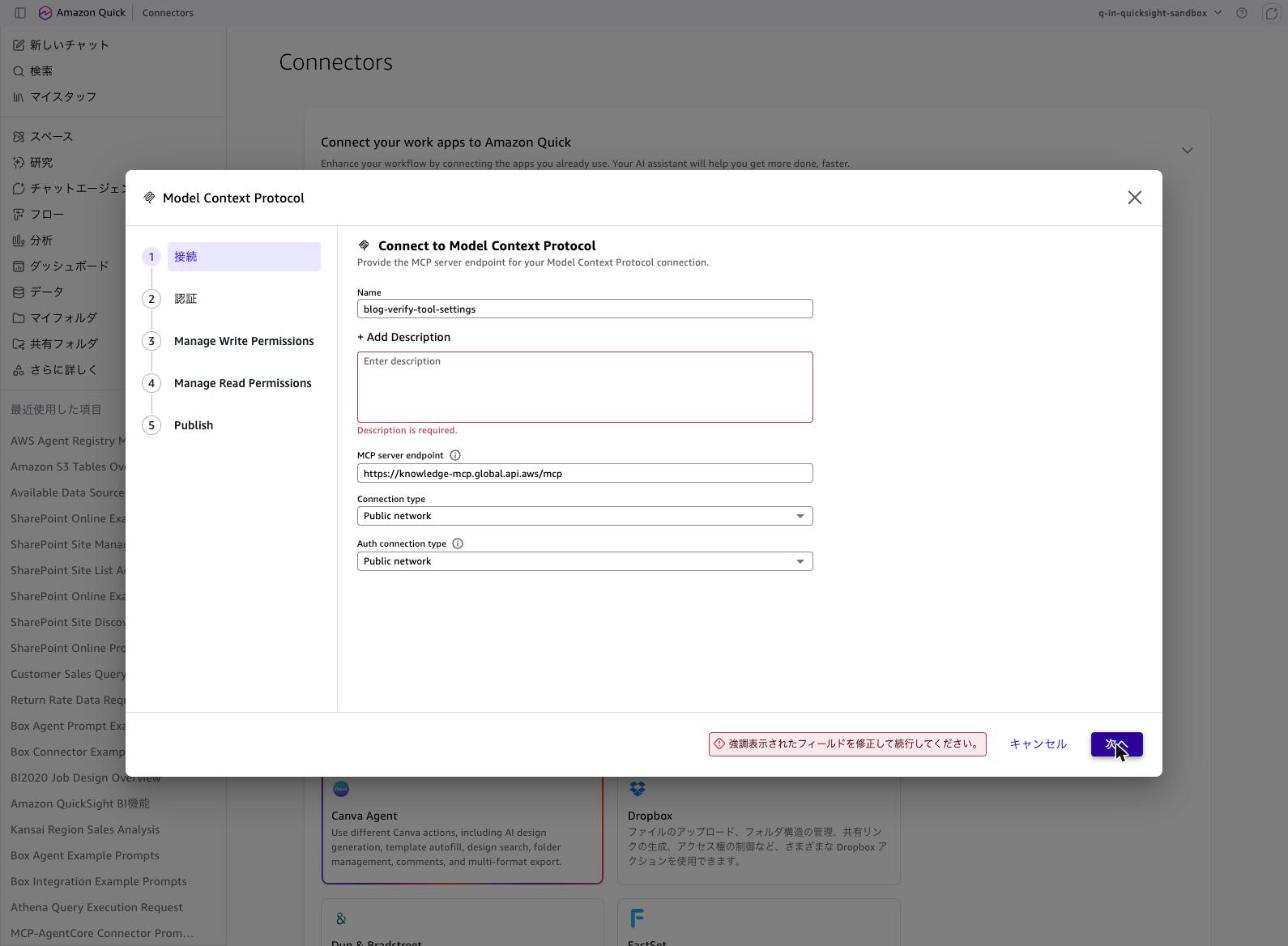Viewport: 1288px width, 946px height.
Task: Open recent item Box Integration Example Prompts
Action: pyautogui.click(x=98, y=882)
